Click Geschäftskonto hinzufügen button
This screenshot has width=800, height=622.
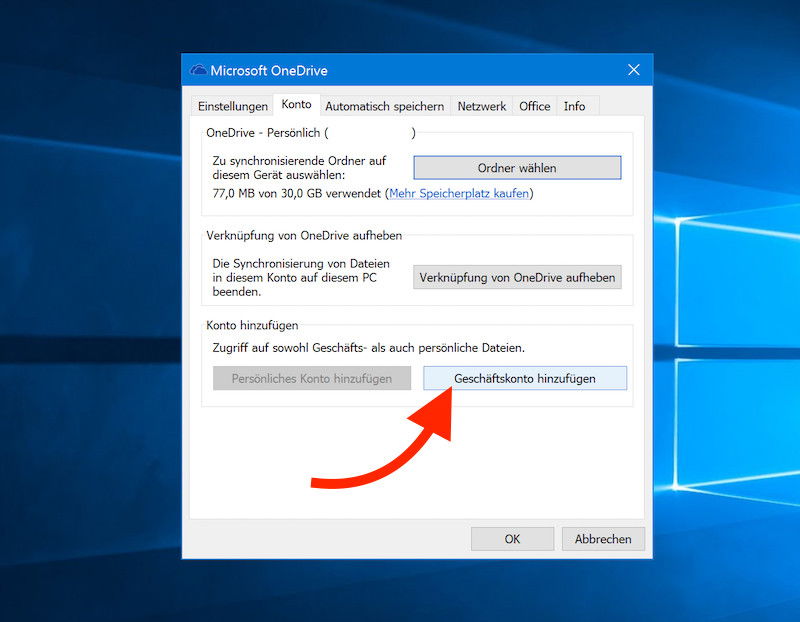(x=525, y=378)
